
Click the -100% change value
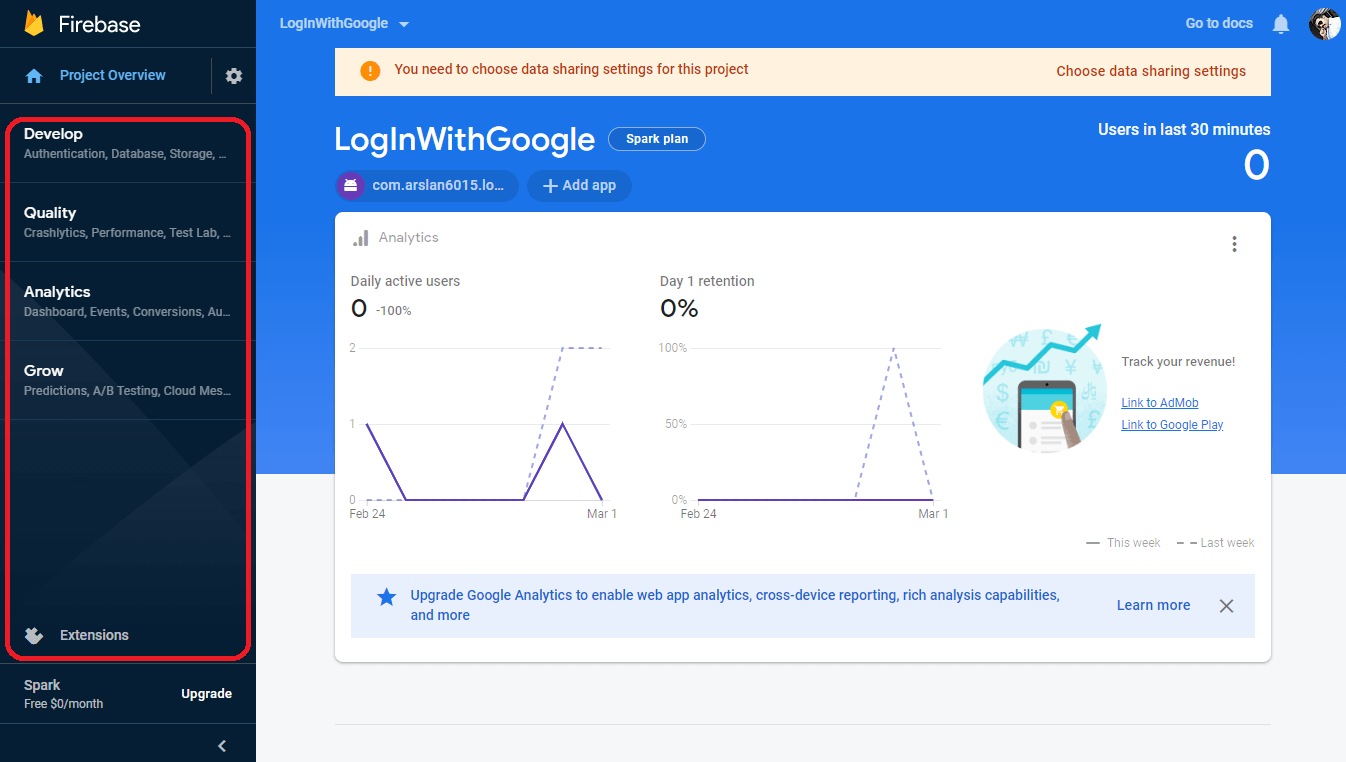[393, 311]
